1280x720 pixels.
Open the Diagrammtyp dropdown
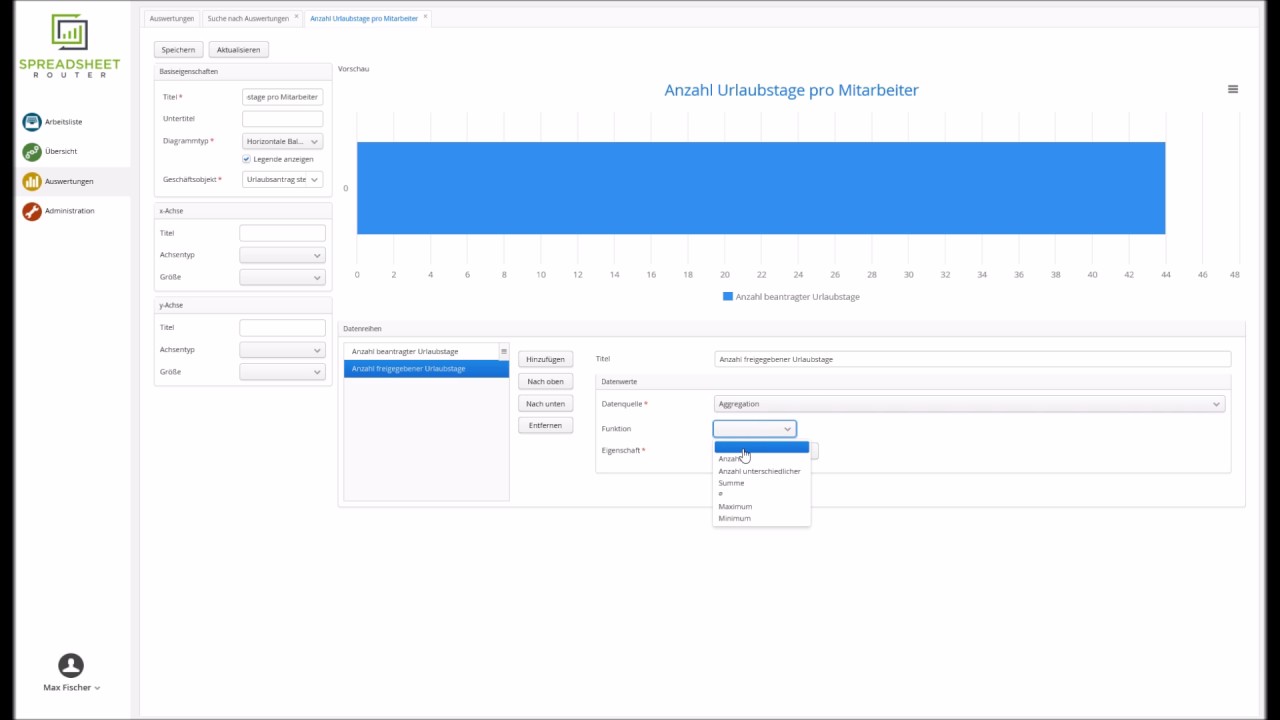click(x=282, y=142)
